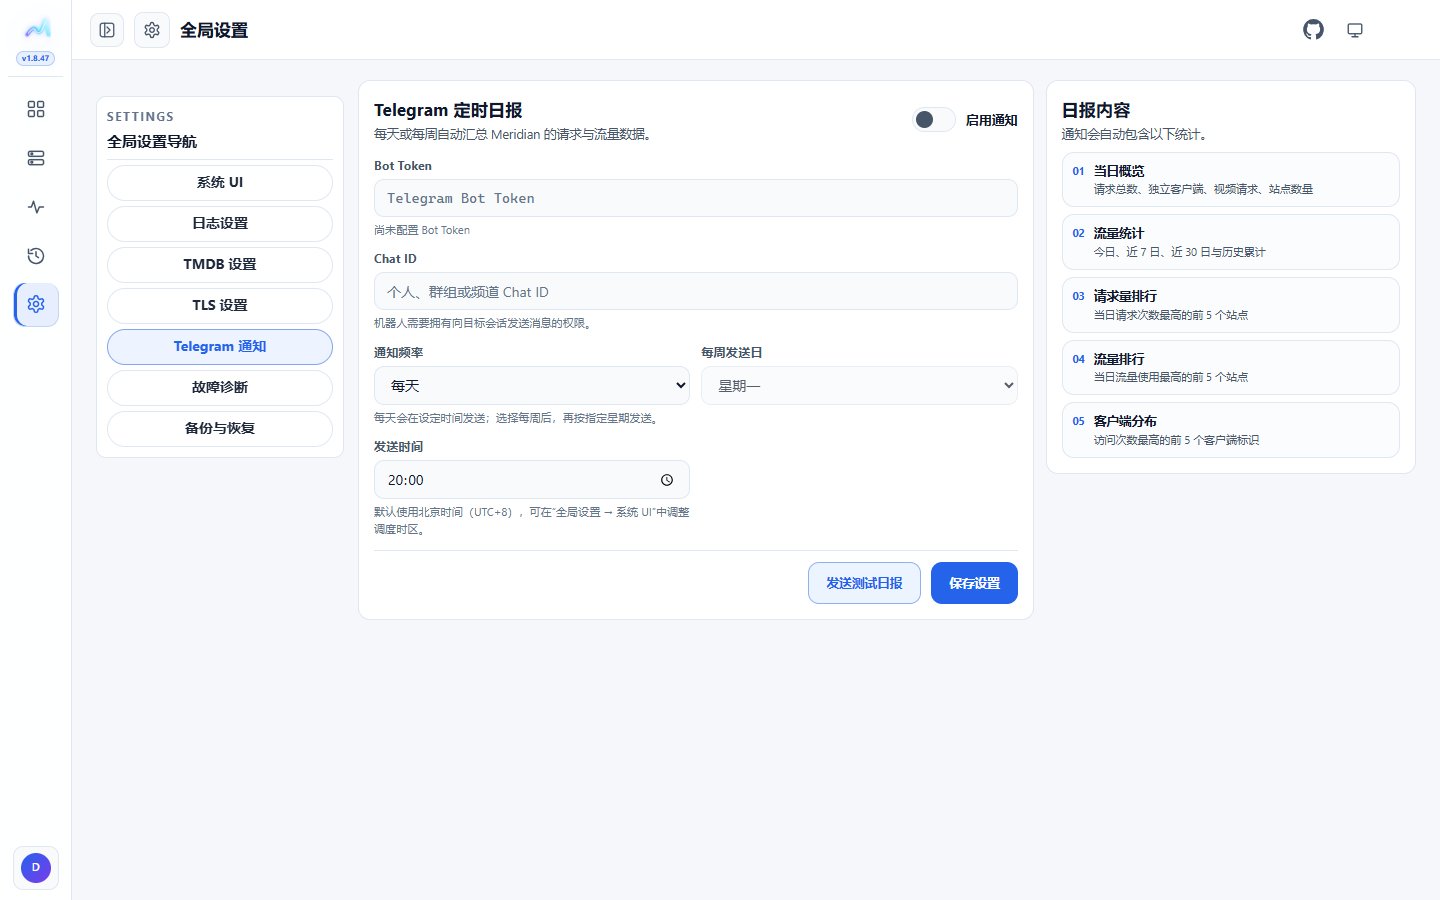Click the 02 流量统计 report item
Image resolution: width=1440 pixels, height=900 pixels.
coord(1230,242)
